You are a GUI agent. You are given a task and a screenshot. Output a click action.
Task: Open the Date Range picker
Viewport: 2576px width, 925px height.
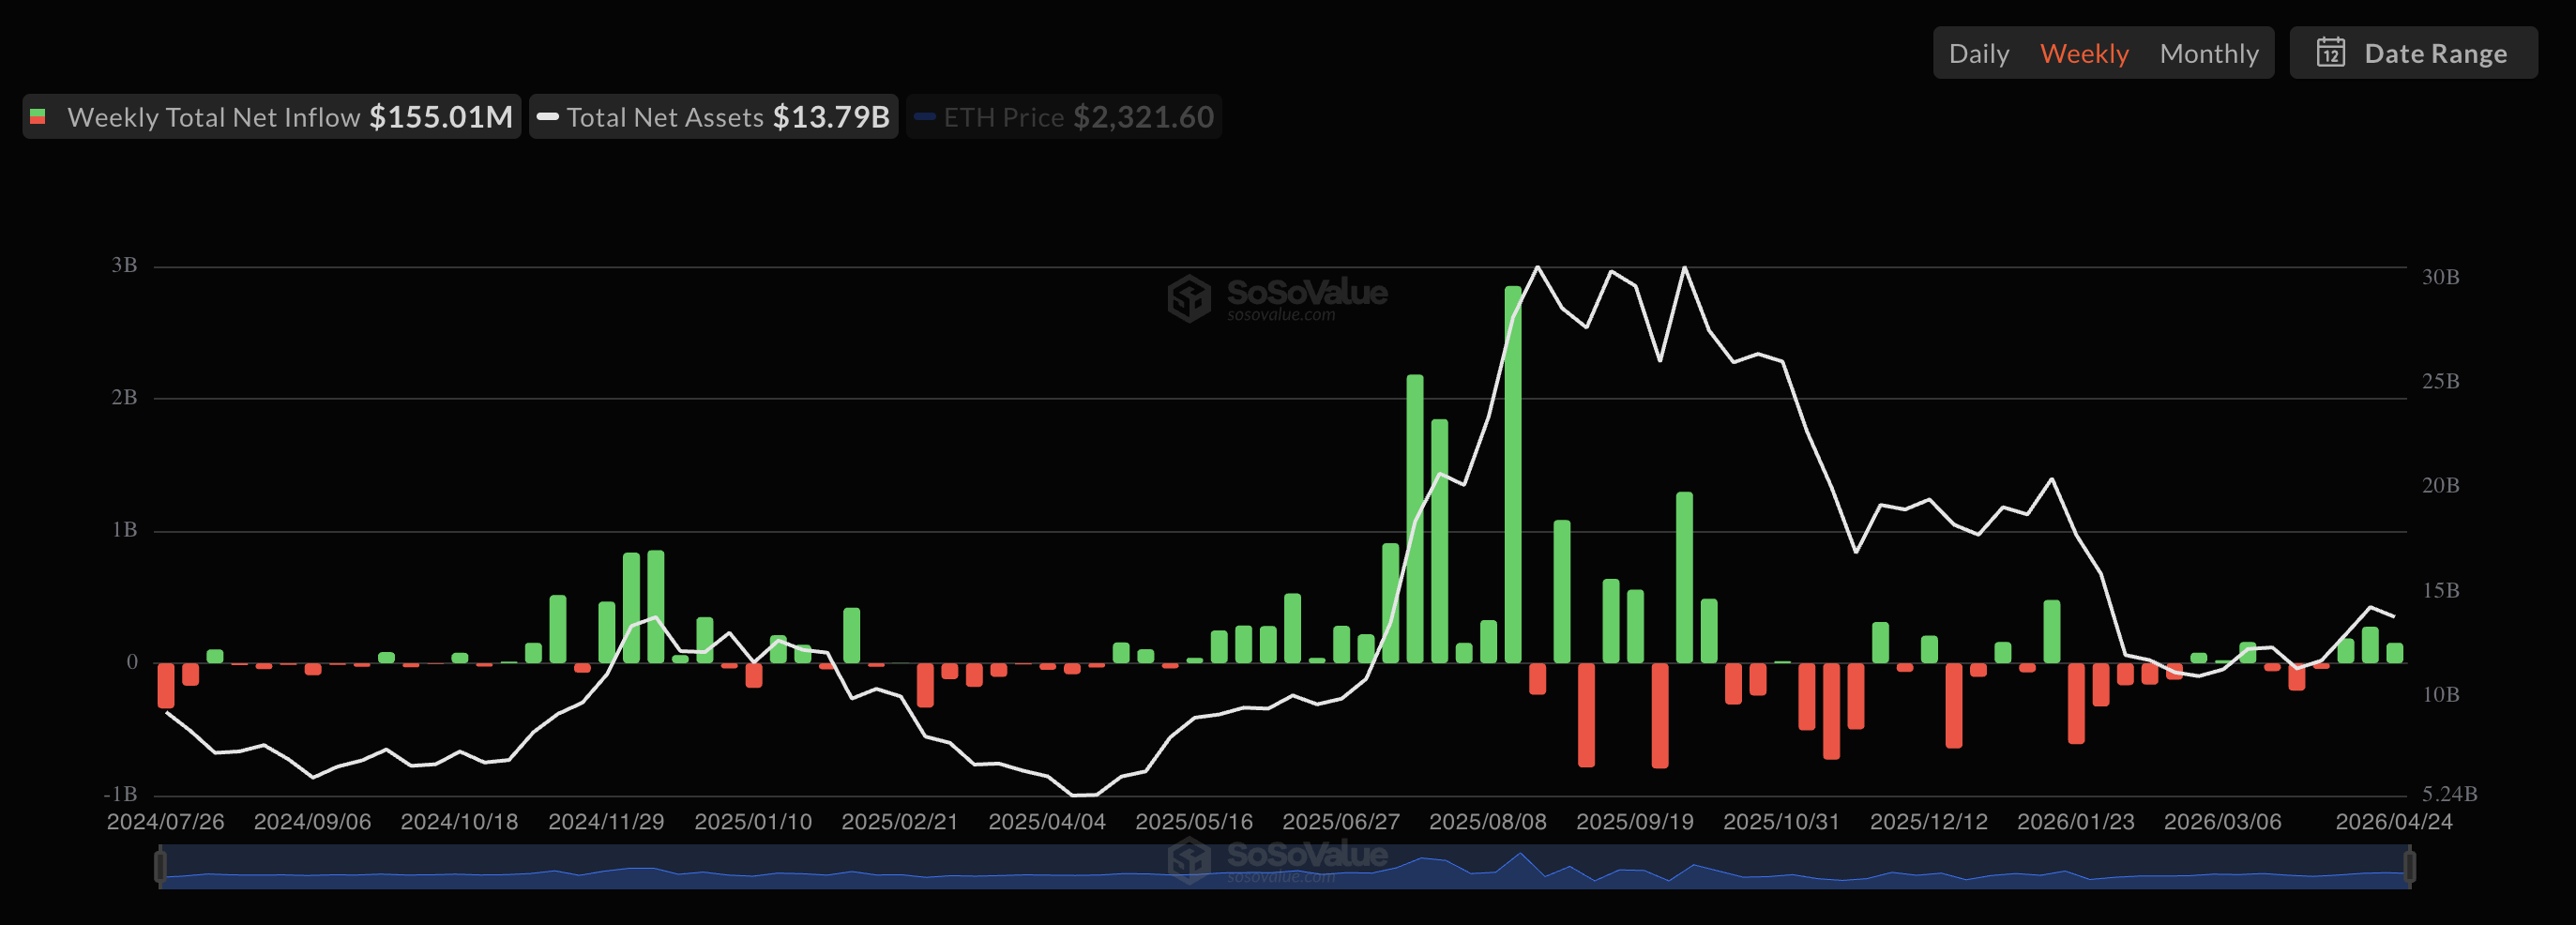(x=2413, y=53)
